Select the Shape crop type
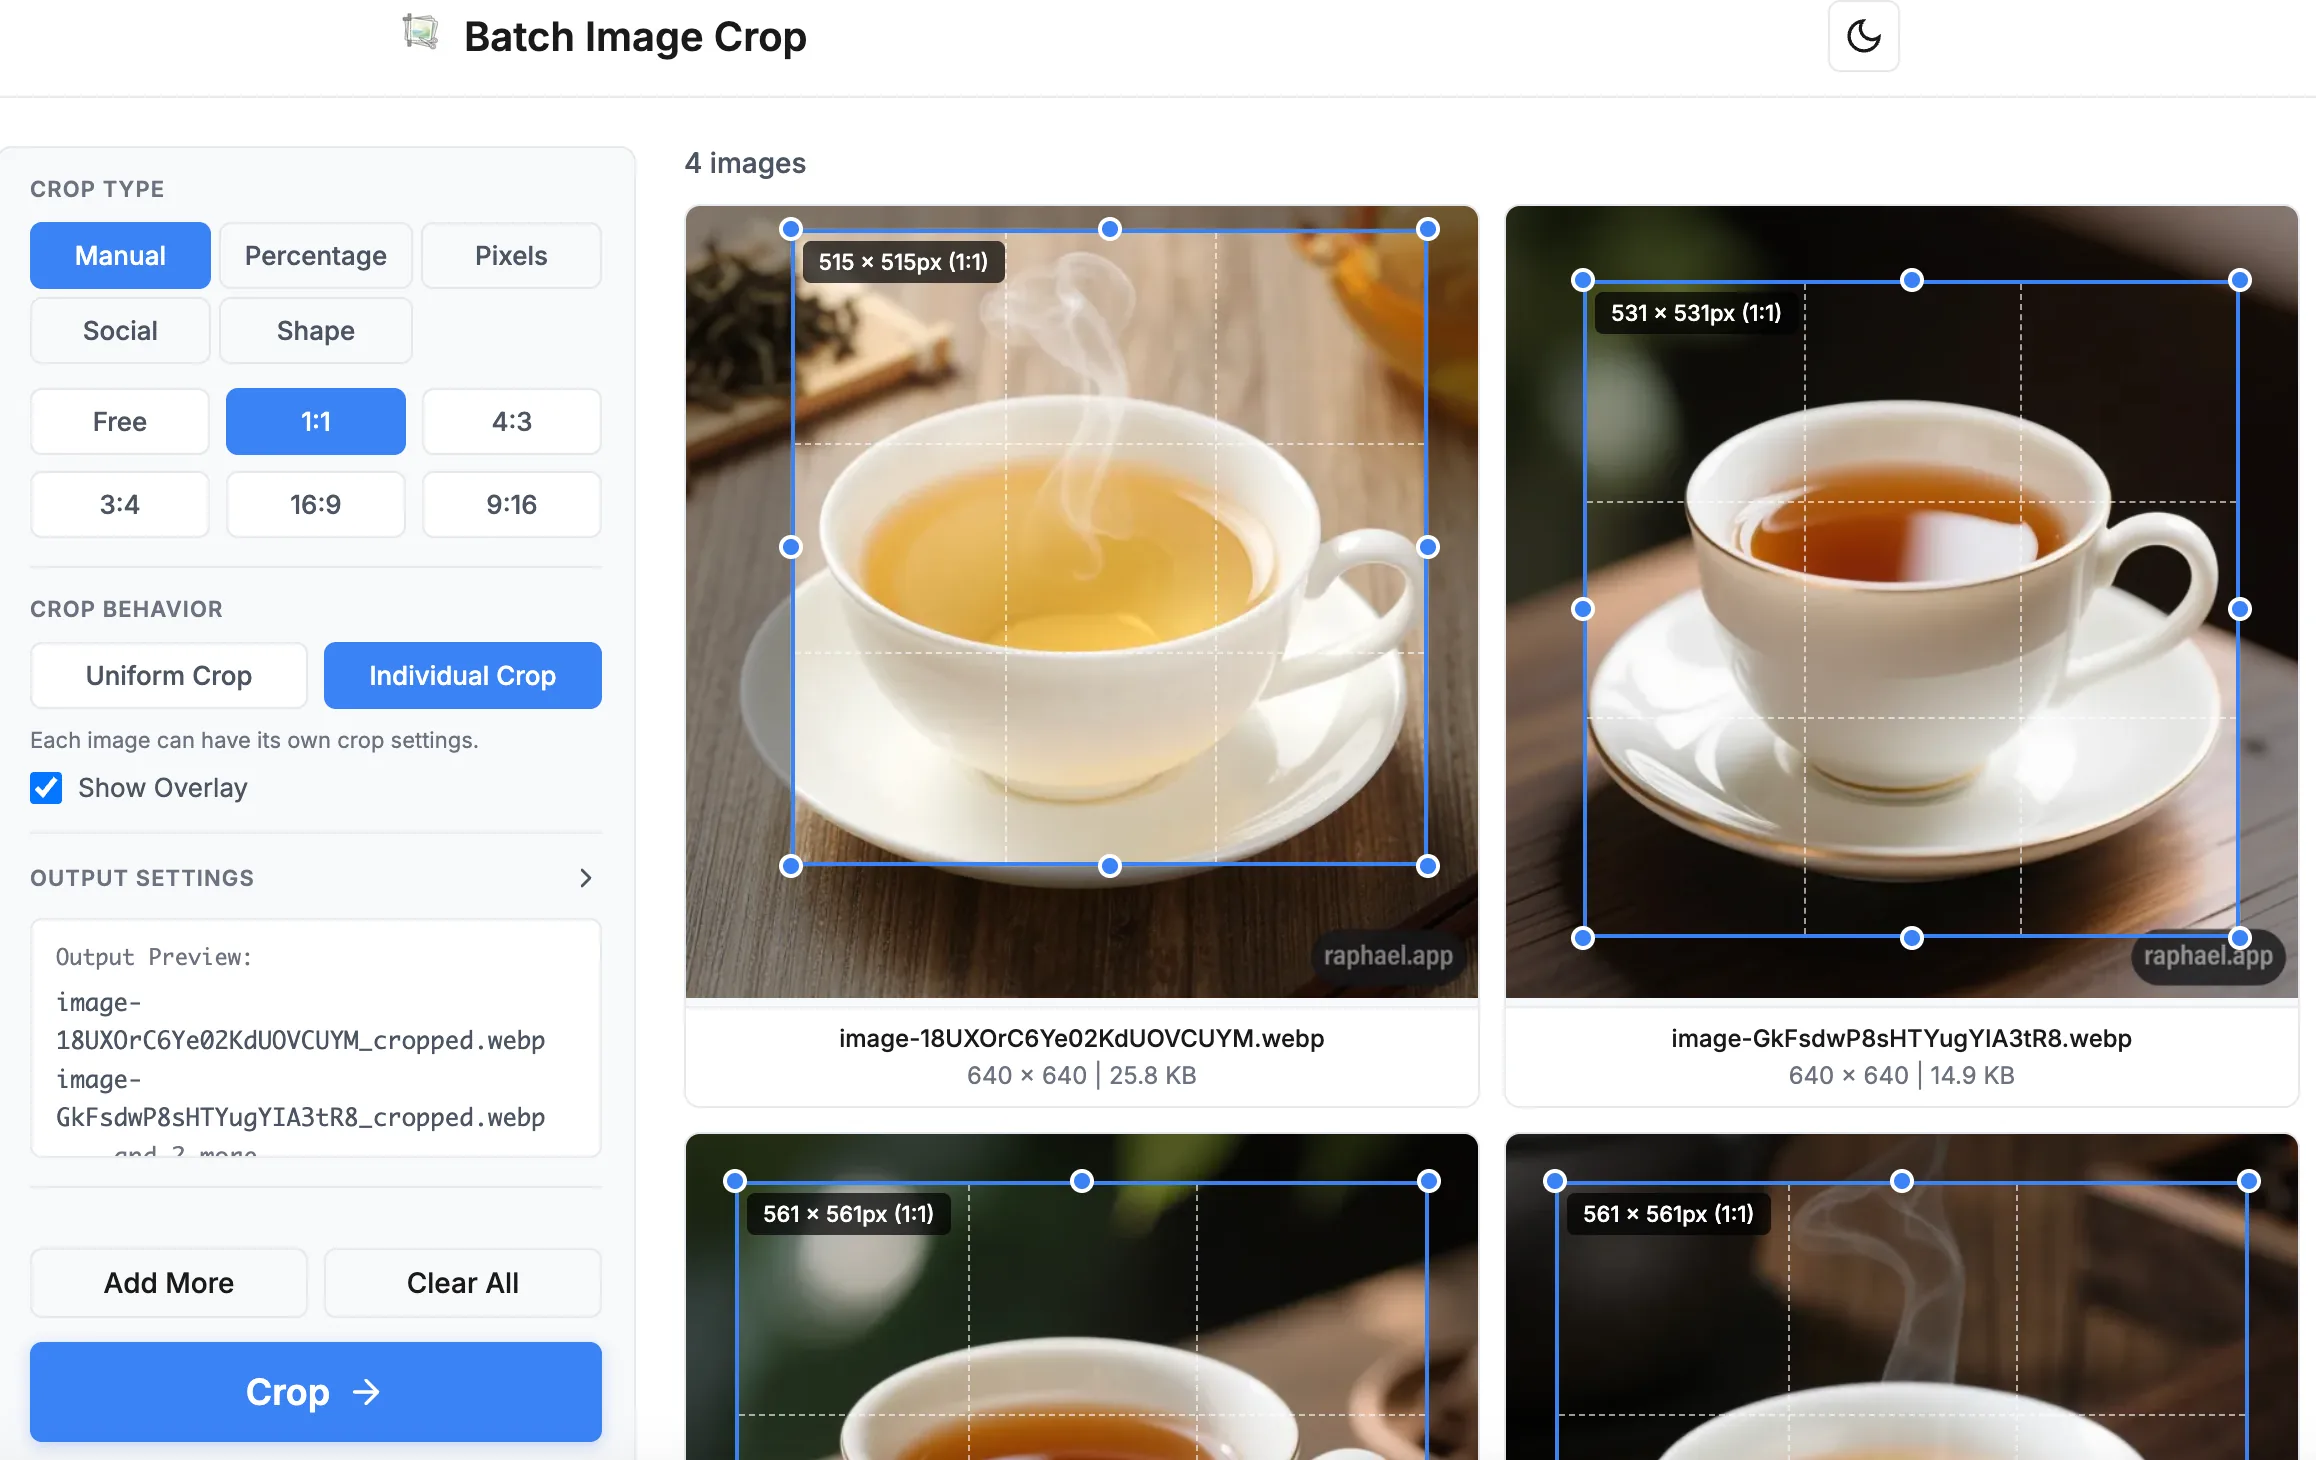Viewport: 2316px width, 1460px height. pos(315,330)
